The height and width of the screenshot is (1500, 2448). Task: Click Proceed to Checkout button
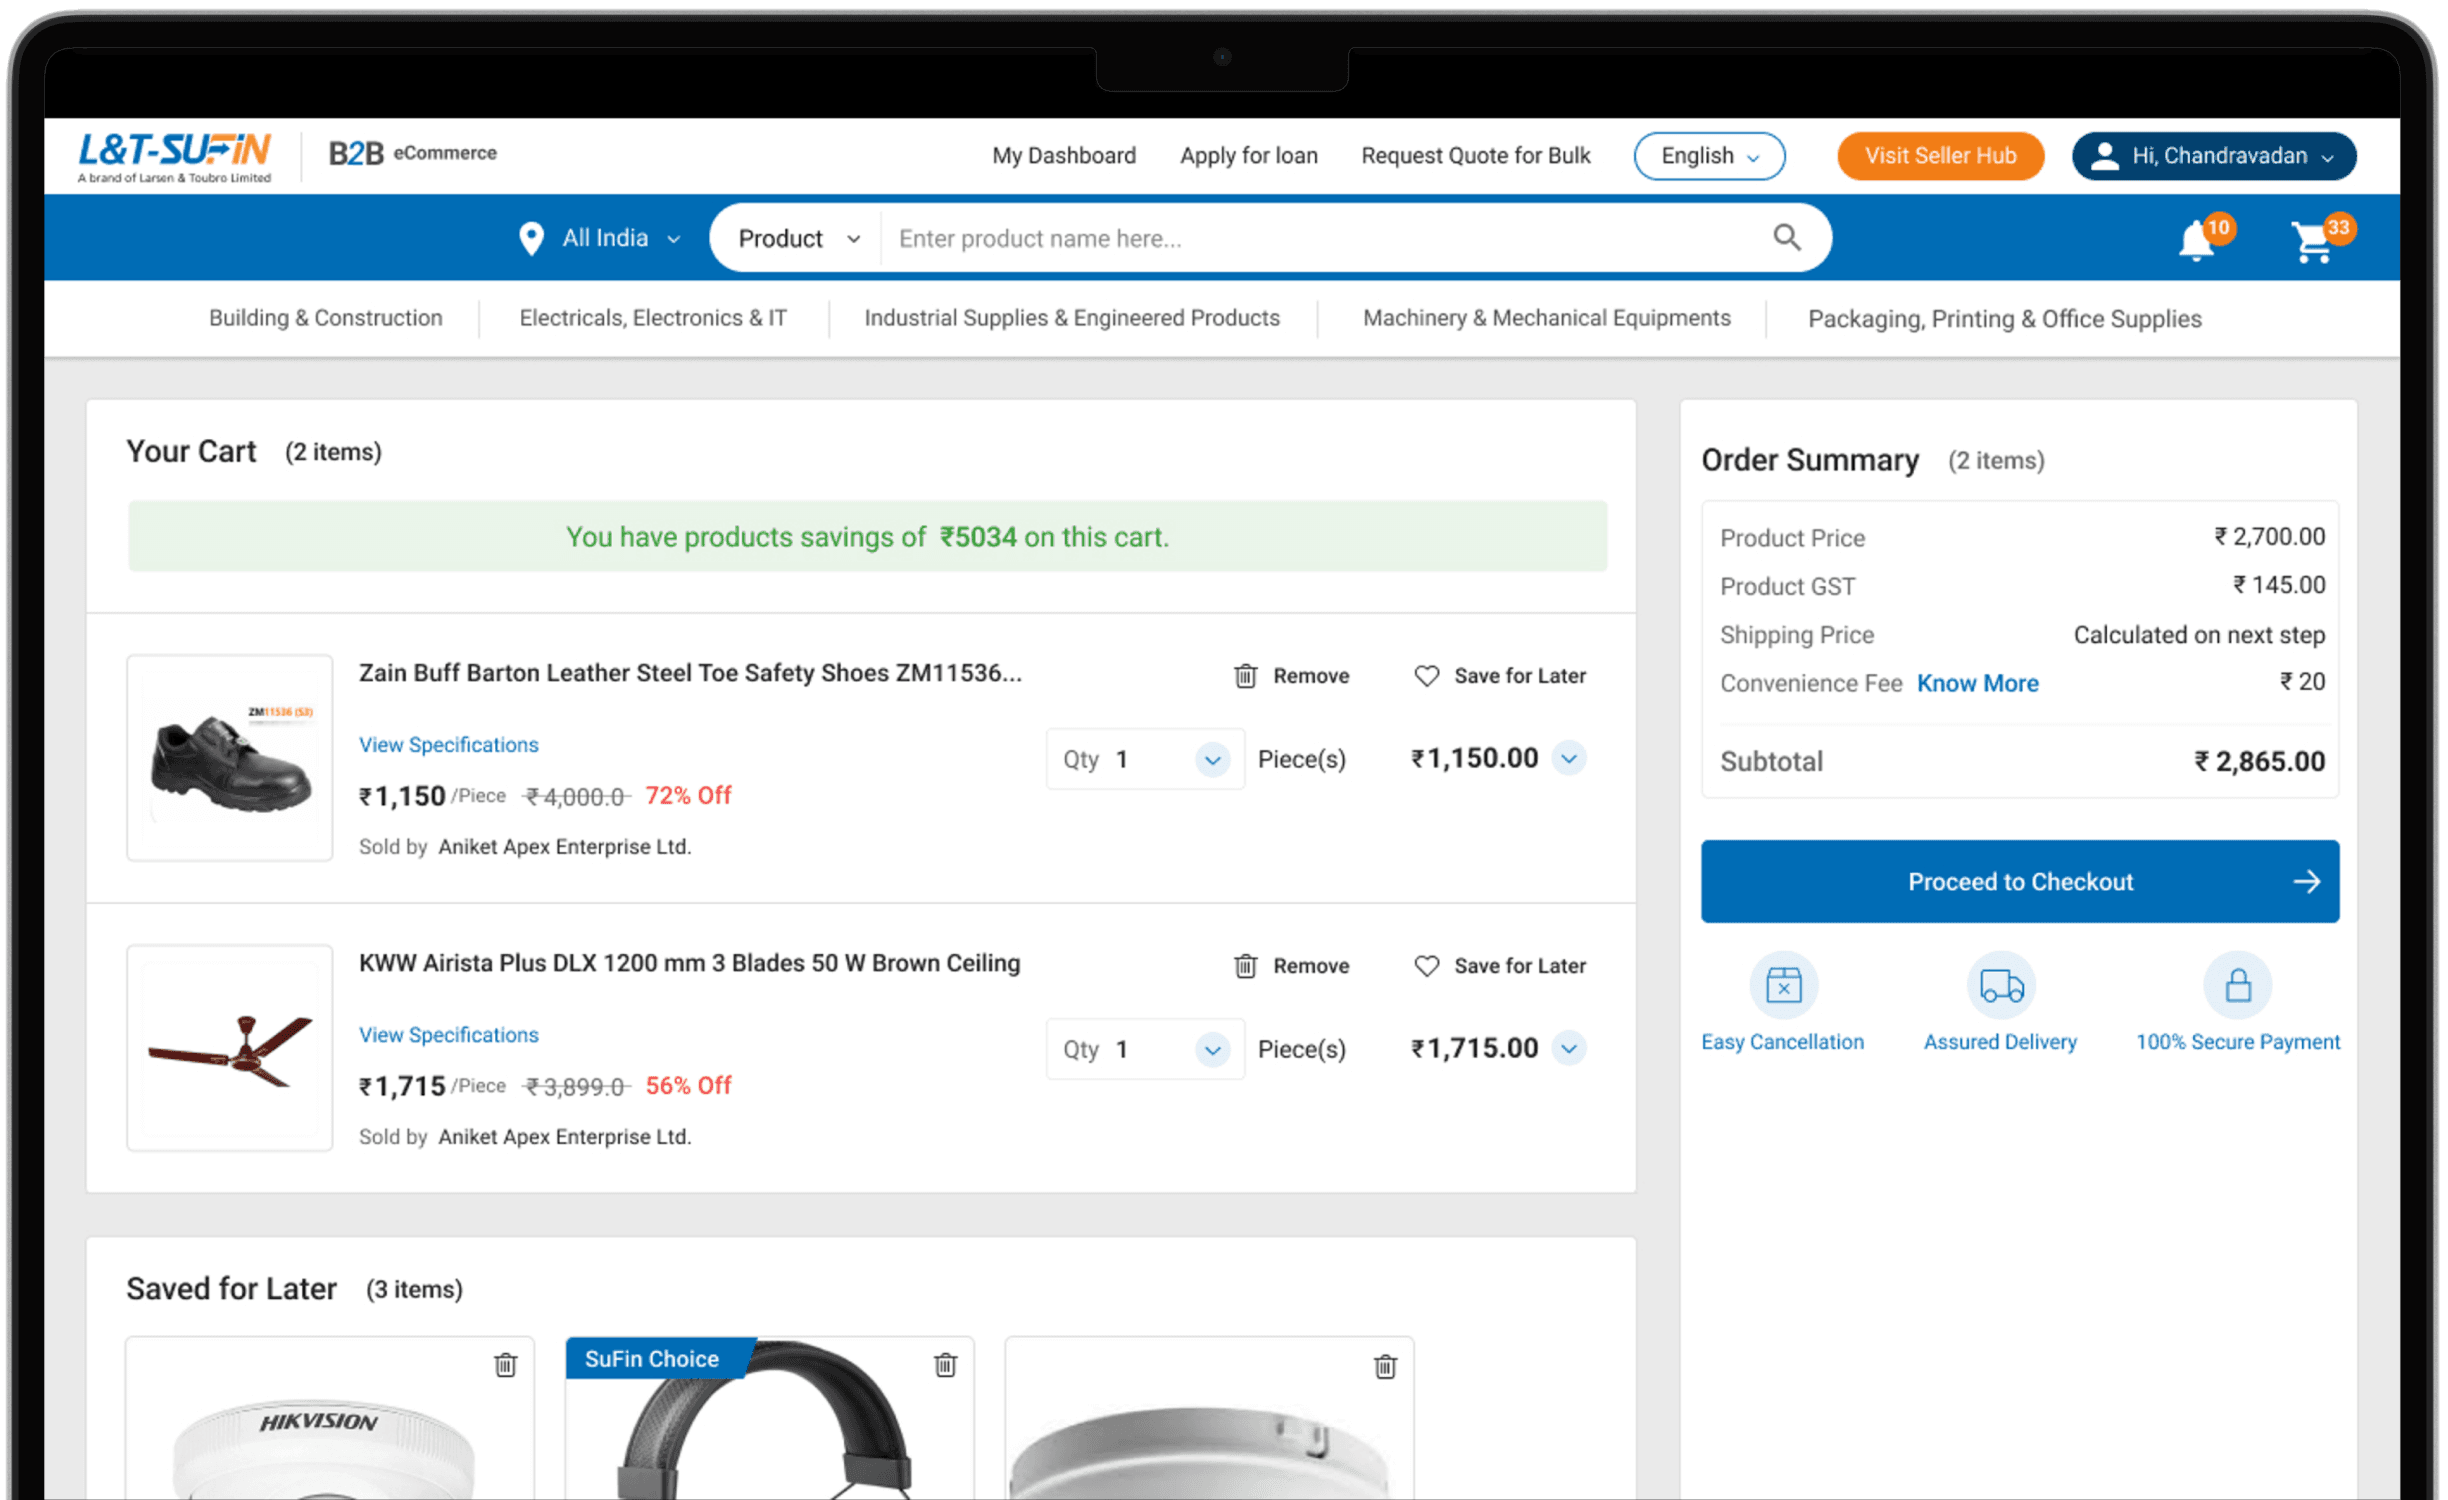click(x=2019, y=881)
